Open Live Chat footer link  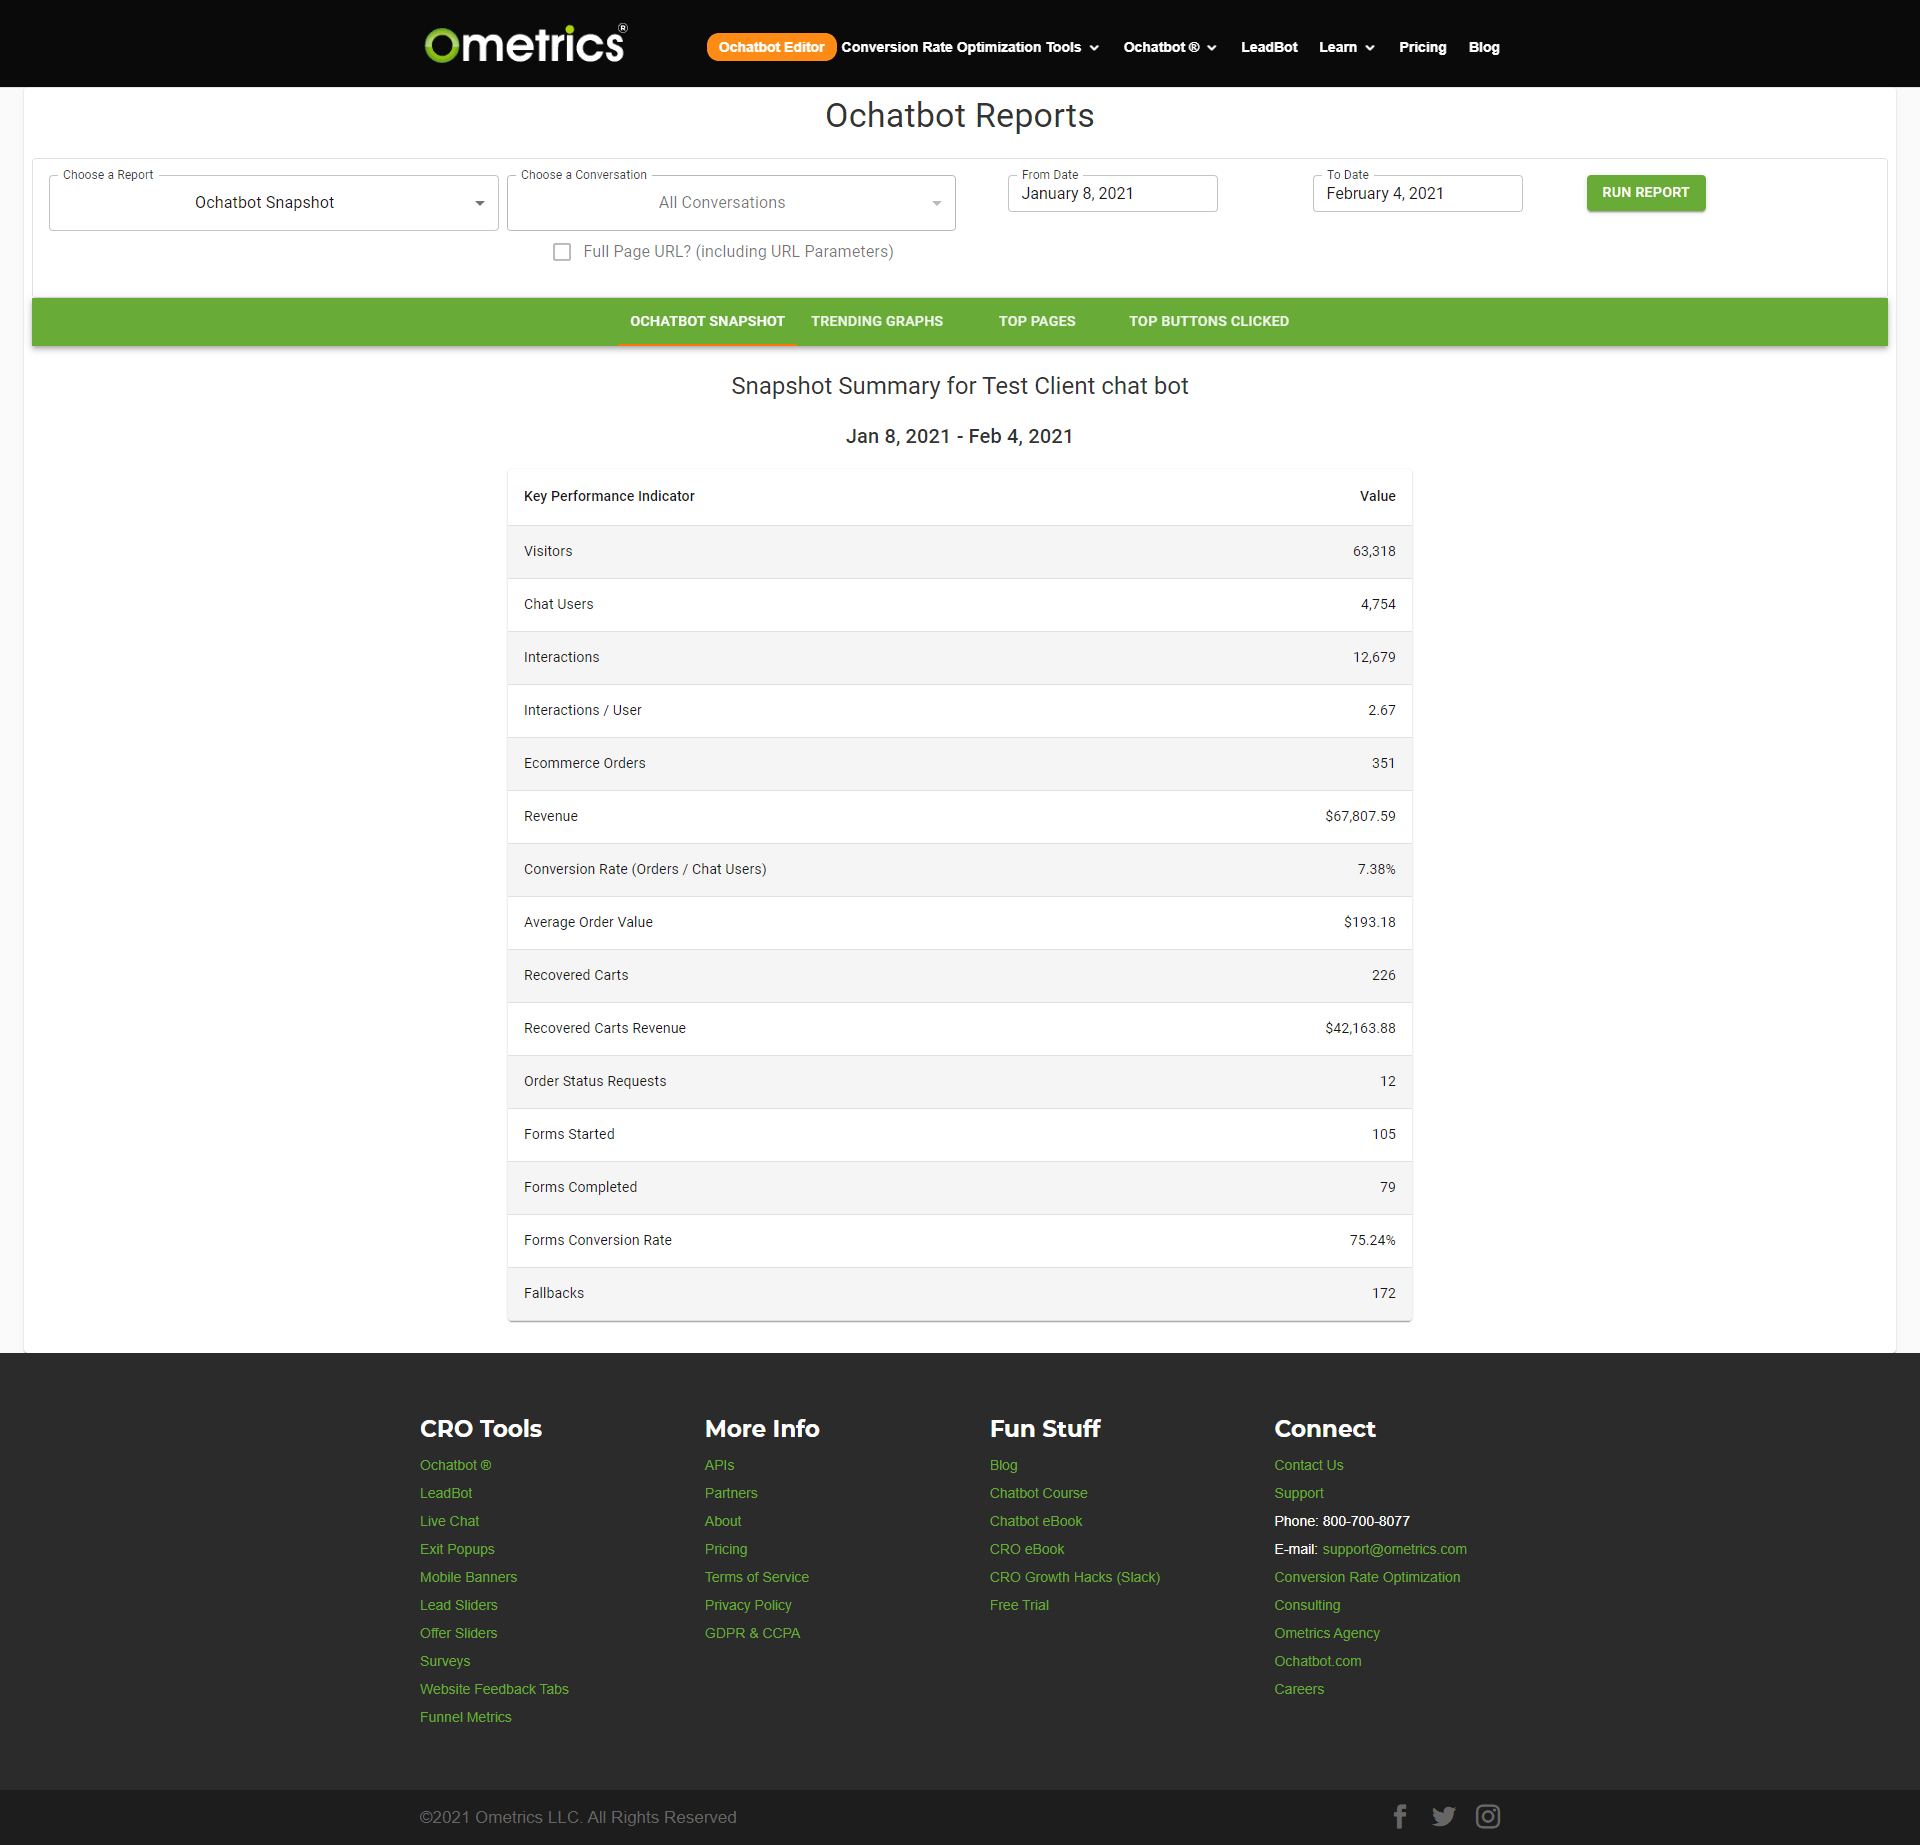point(449,1521)
